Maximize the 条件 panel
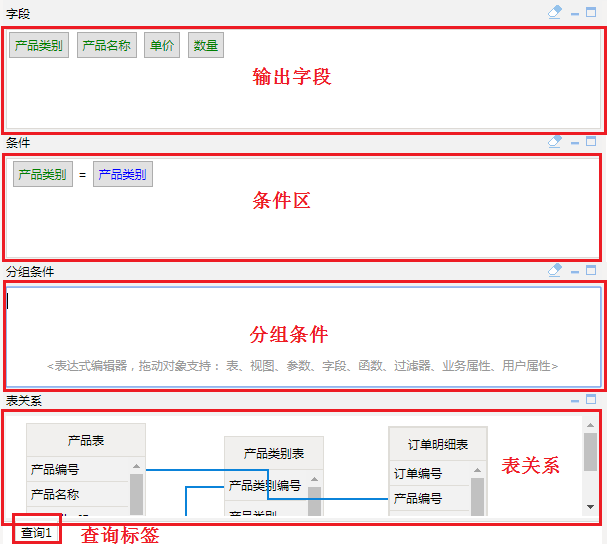The image size is (607, 544). point(591,141)
